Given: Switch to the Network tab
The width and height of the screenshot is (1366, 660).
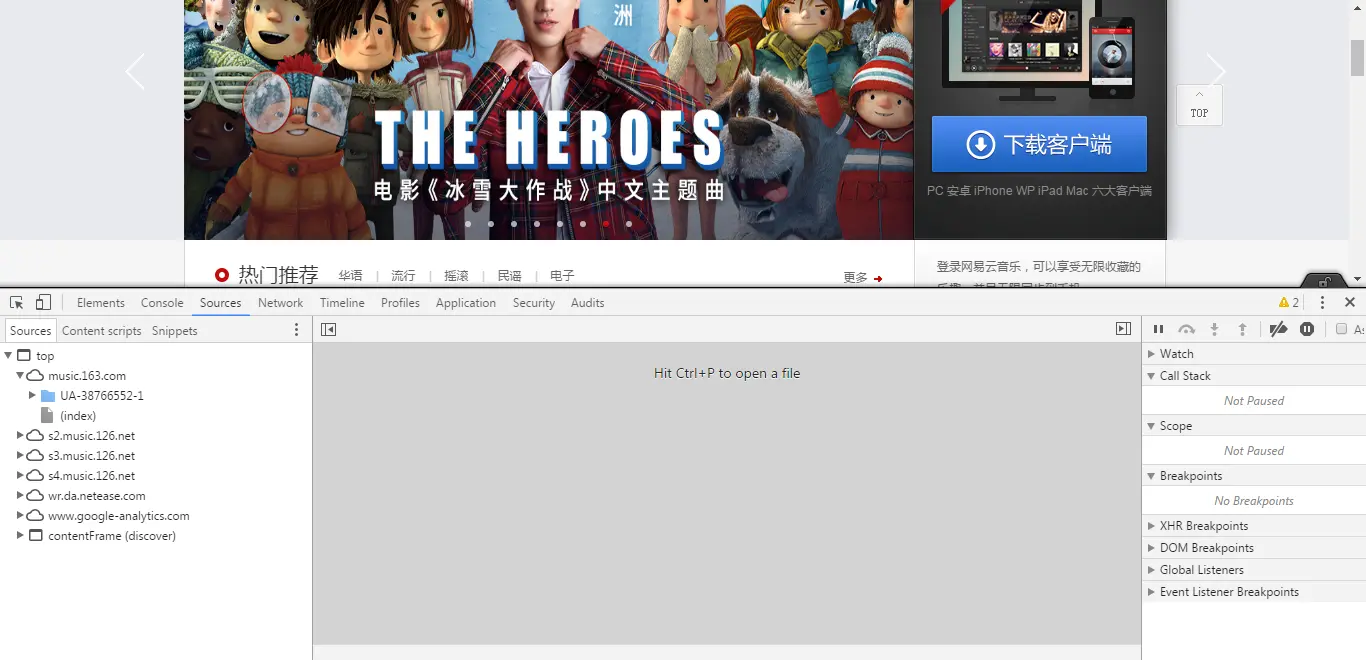Looking at the screenshot, I should click(x=280, y=302).
